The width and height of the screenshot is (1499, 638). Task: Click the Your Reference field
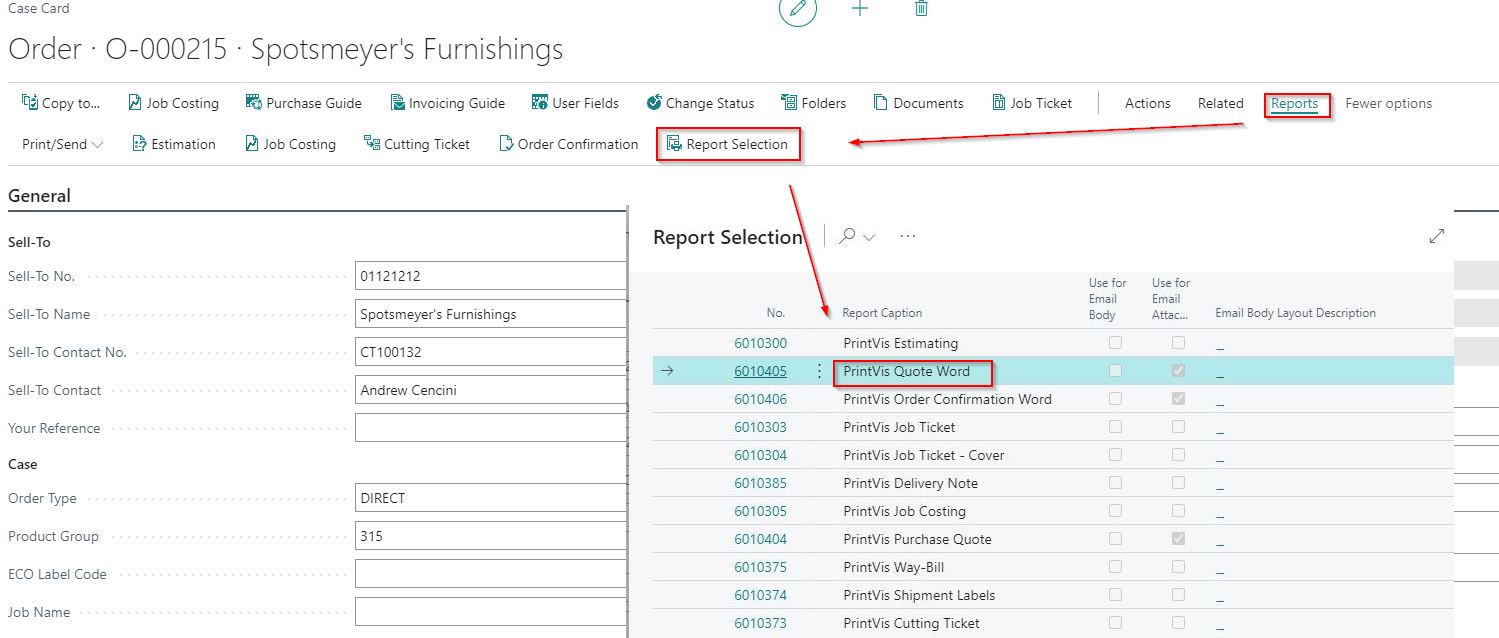490,428
